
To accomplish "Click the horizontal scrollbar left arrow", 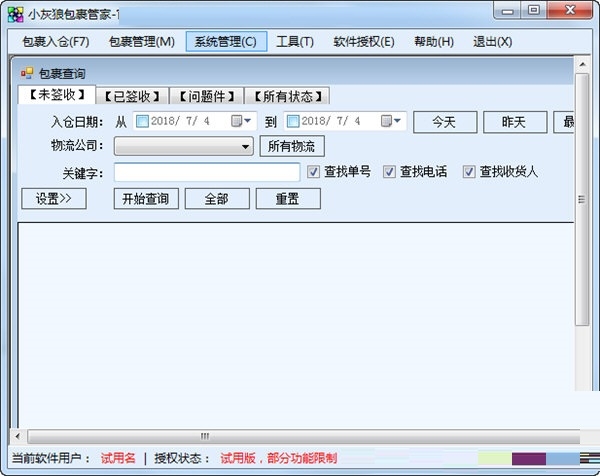I will click(18, 436).
